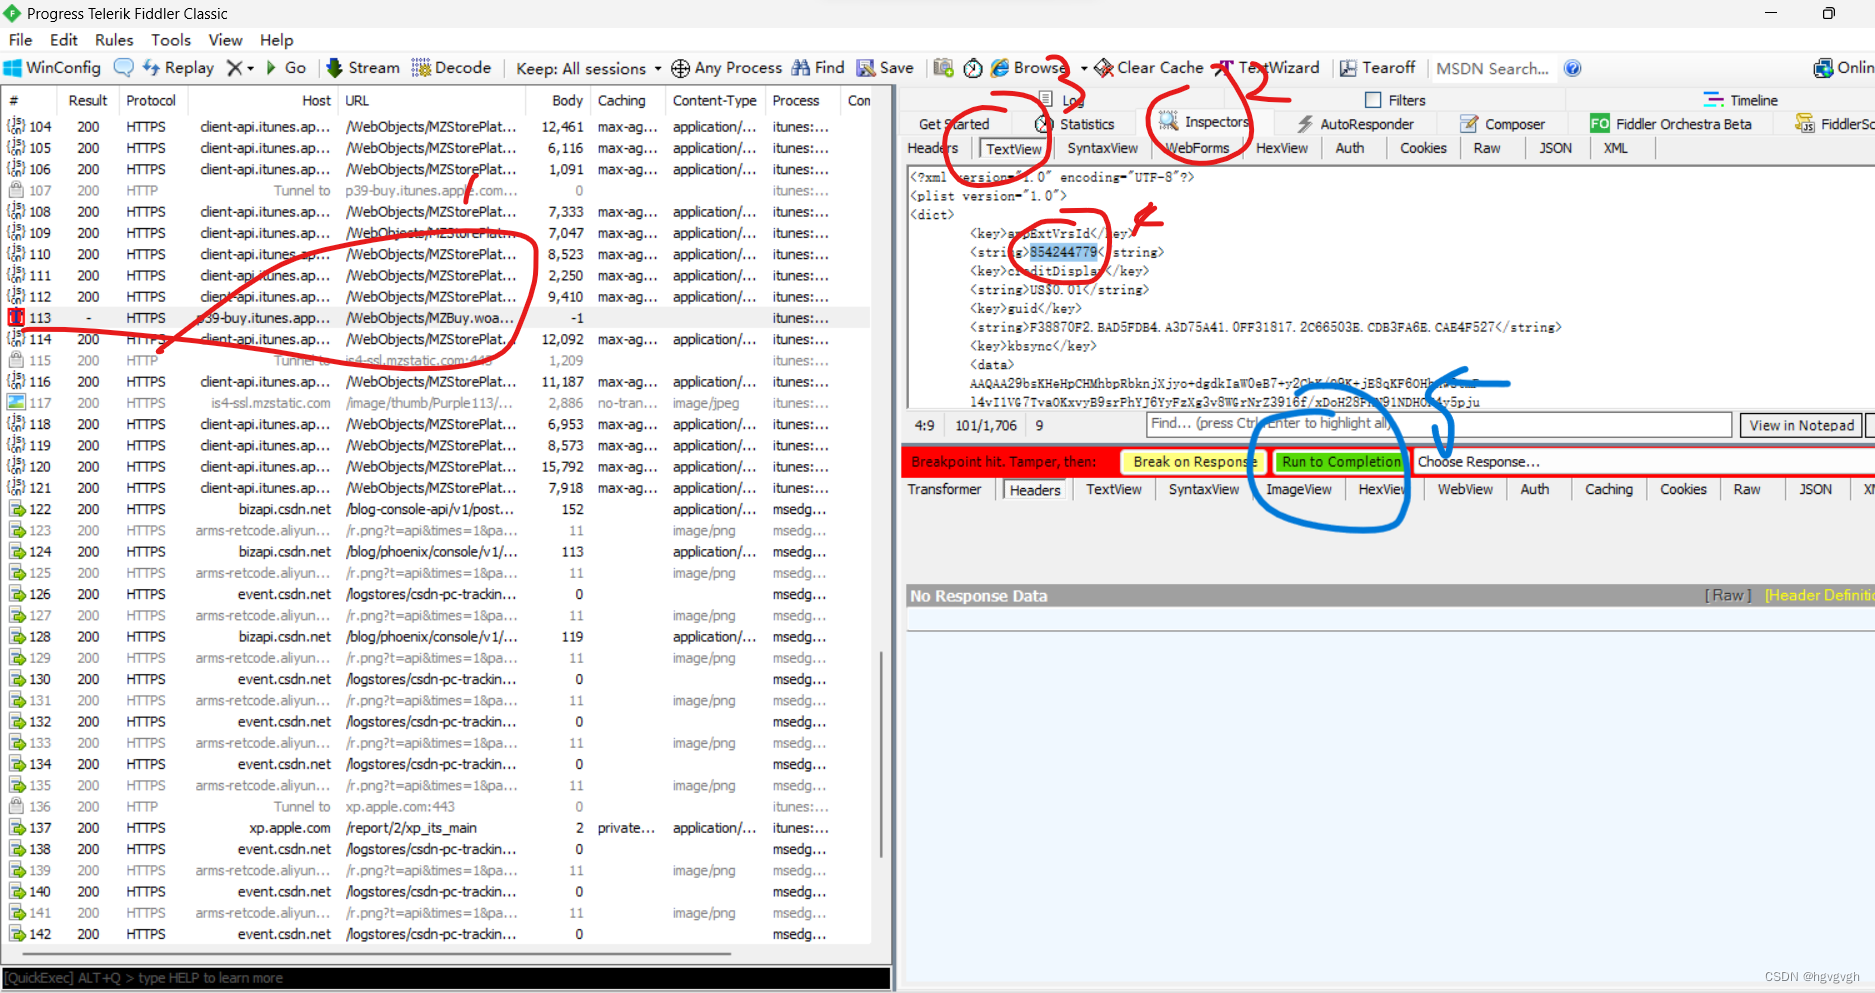Open the Timeline tab
The height and width of the screenshot is (993, 1875).
coord(1741,100)
